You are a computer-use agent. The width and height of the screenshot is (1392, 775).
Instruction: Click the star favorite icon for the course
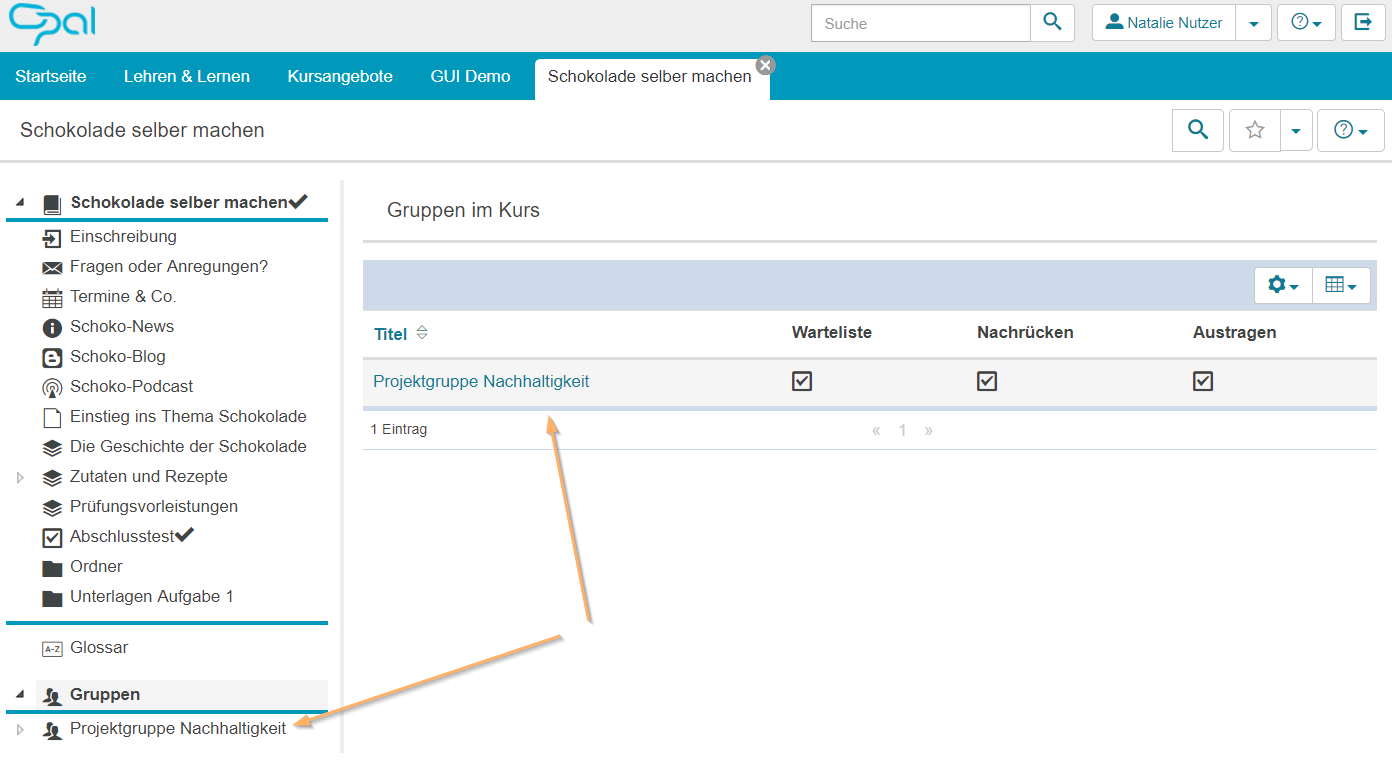point(1255,130)
